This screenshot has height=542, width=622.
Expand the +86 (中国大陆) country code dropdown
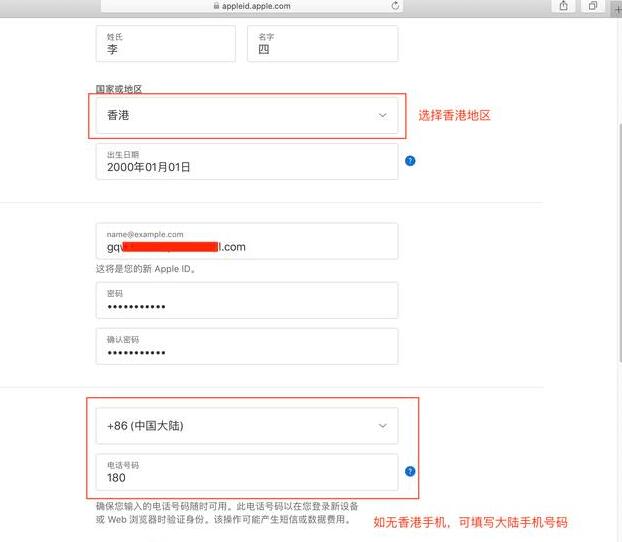pyautogui.click(x=247, y=426)
